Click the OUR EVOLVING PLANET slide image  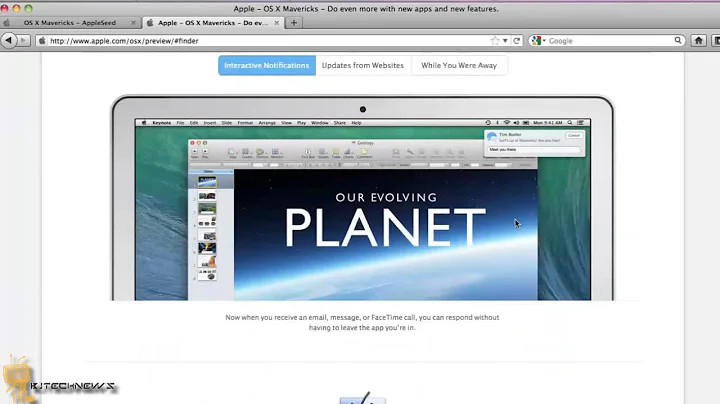(x=386, y=235)
